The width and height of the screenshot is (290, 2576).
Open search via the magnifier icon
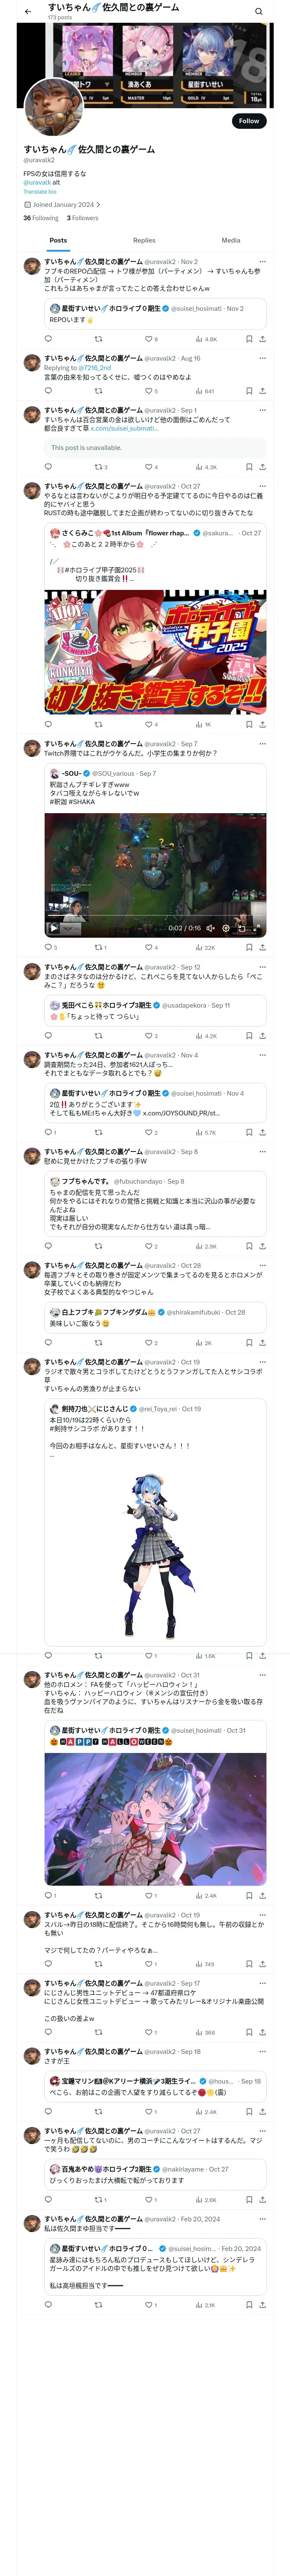[x=258, y=11]
